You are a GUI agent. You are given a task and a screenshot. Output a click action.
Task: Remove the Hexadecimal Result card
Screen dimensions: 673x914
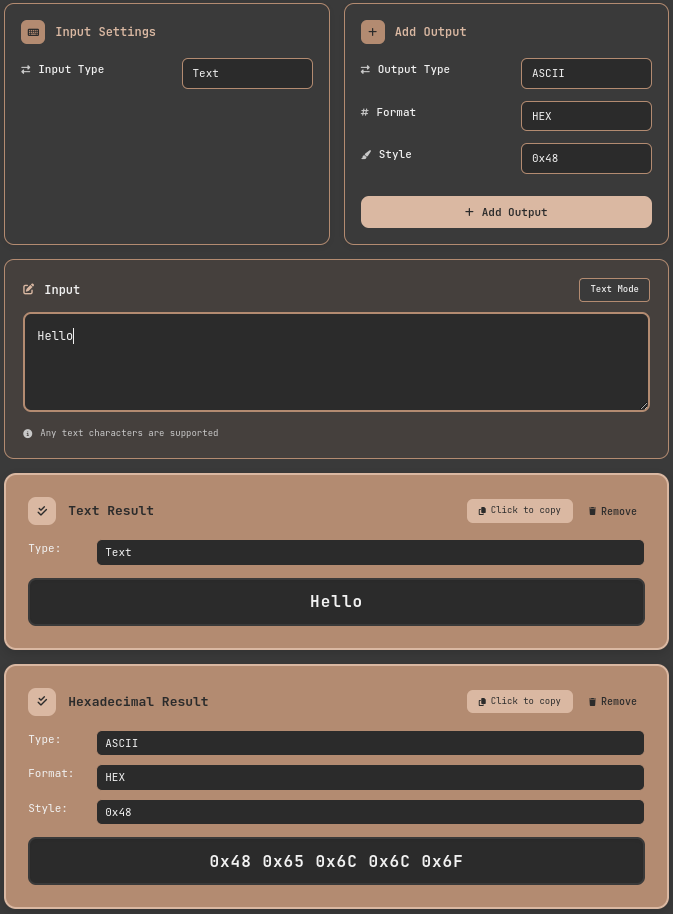coord(612,701)
